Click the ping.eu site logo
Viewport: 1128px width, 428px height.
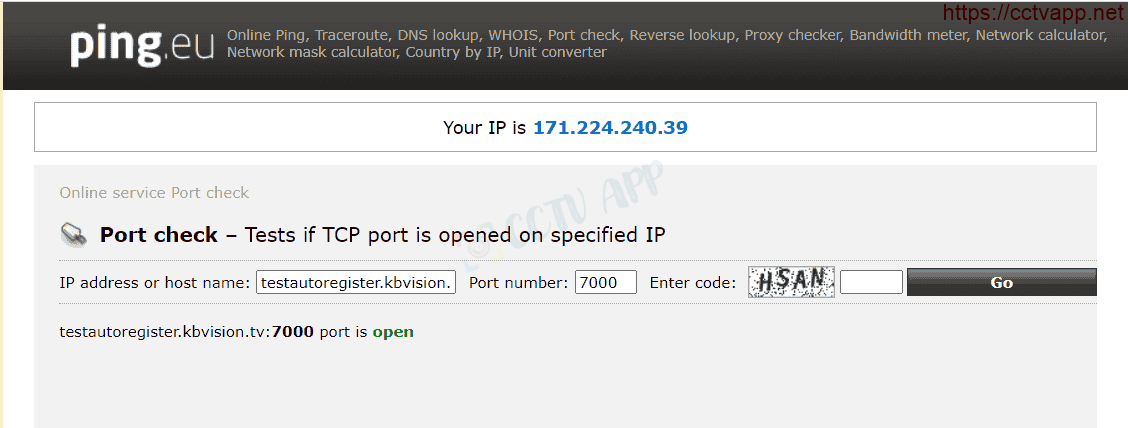tap(141, 45)
